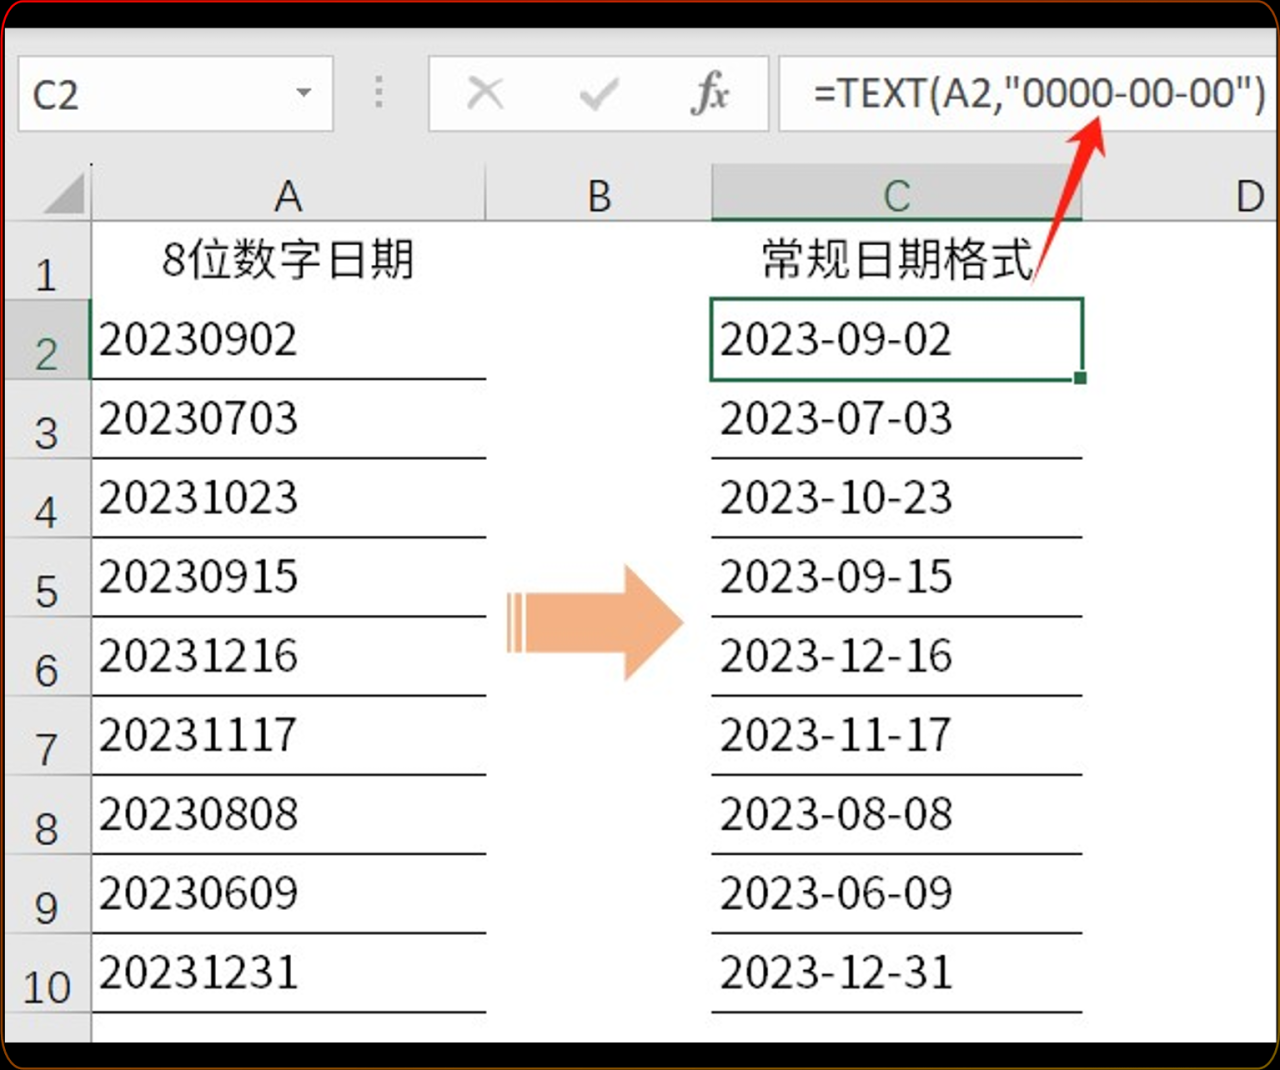The height and width of the screenshot is (1070, 1280).
Task: Select column C header
Action: (x=897, y=194)
